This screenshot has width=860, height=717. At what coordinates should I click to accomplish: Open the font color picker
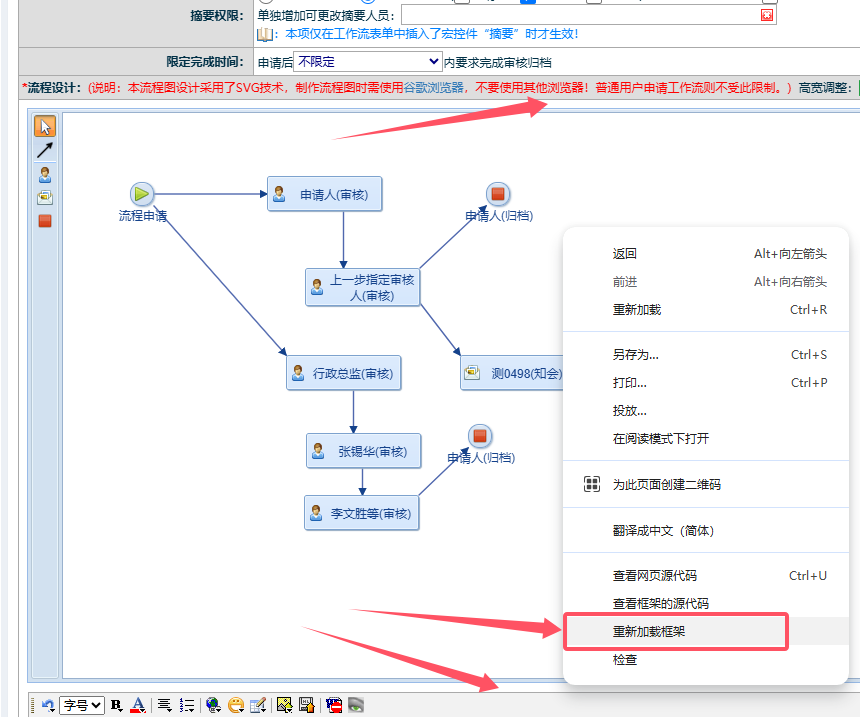click(x=138, y=705)
